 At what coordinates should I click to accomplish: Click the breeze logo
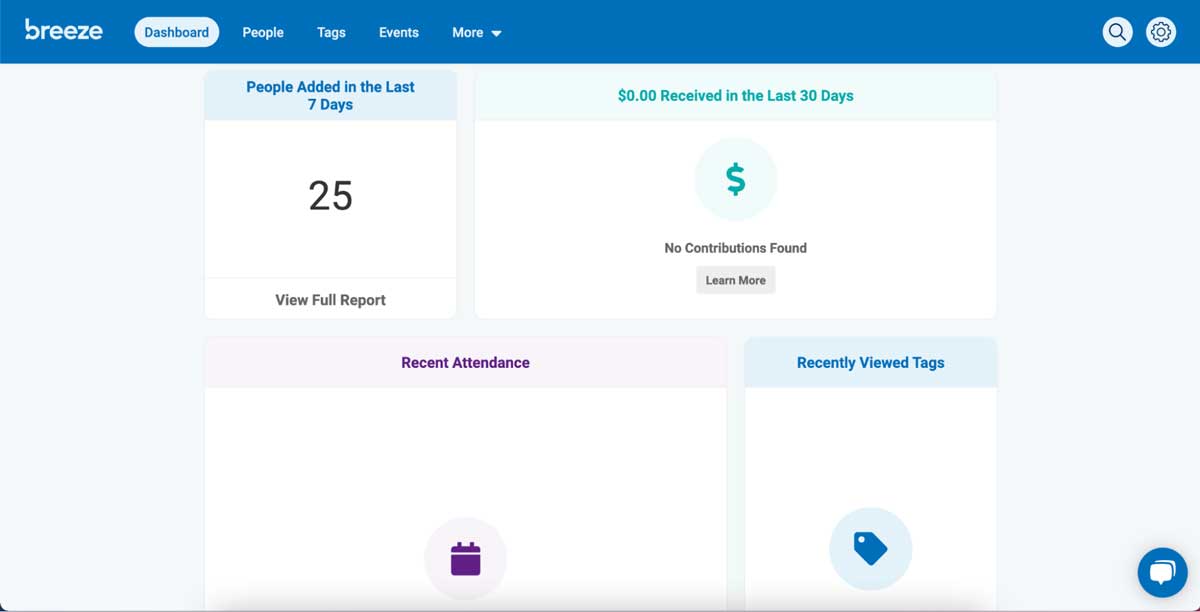pos(62,30)
